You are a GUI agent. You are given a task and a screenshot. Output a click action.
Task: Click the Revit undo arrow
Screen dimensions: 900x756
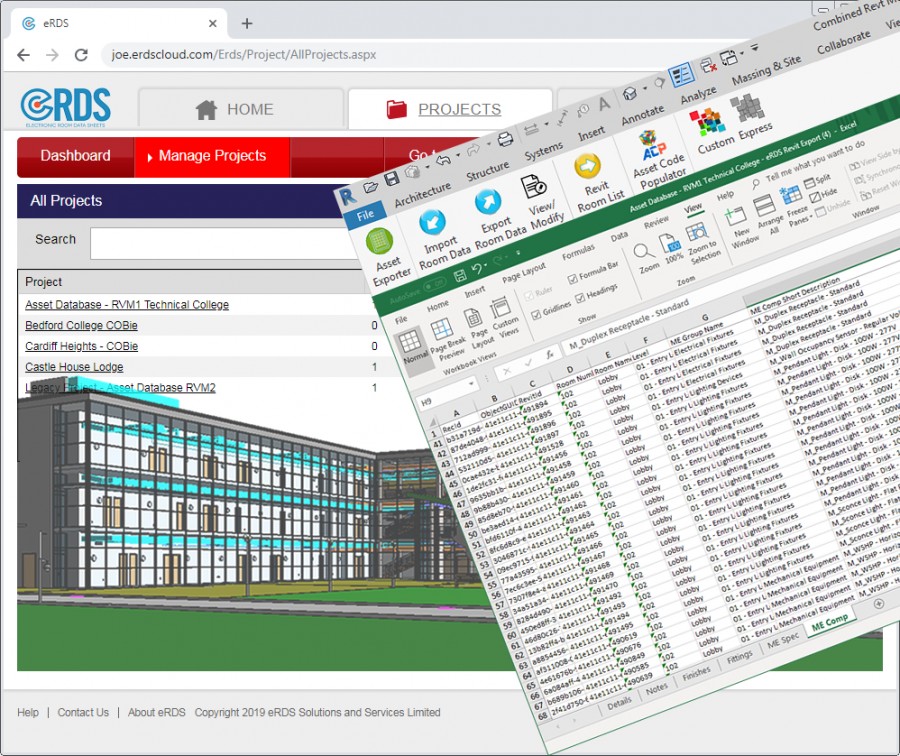[444, 159]
